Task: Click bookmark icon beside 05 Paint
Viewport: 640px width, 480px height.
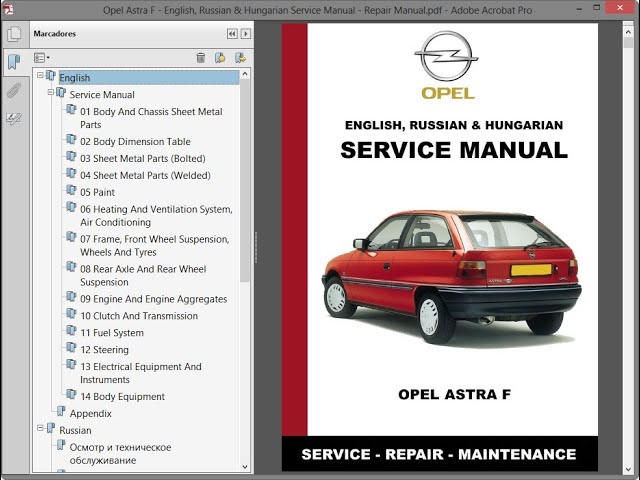Action: [x=71, y=190]
